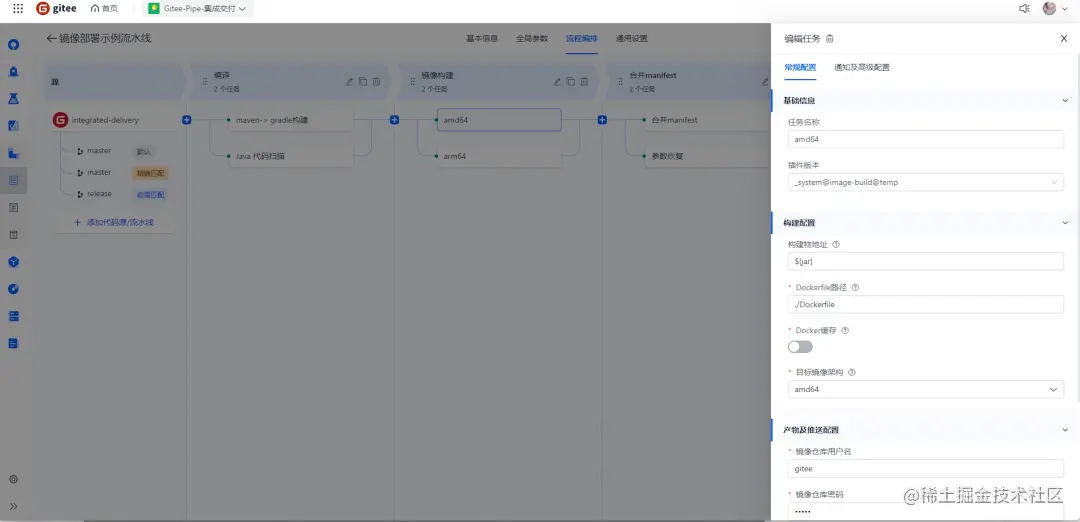1080x522 pixels.
Task: Toggle the Docker缓存 switch
Action: point(800,346)
